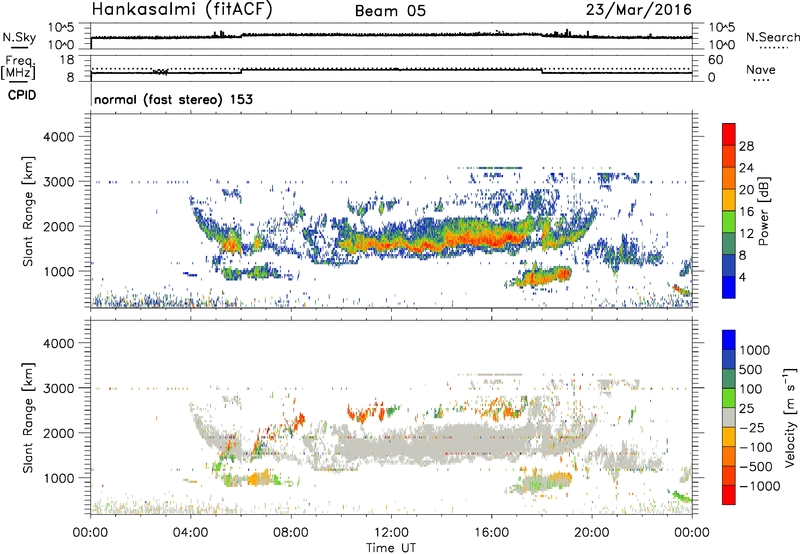Click the red top segment of Power colorbar
Image resolution: width=800 pixels, height=554 pixels.
[x=729, y=134]
